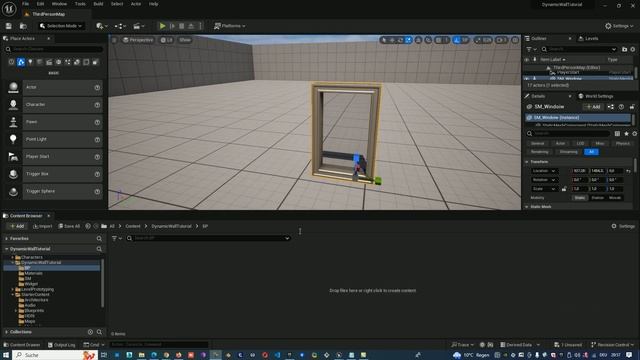
Task: Switch to the World Settings tab
Action: (x=596, y=96)
